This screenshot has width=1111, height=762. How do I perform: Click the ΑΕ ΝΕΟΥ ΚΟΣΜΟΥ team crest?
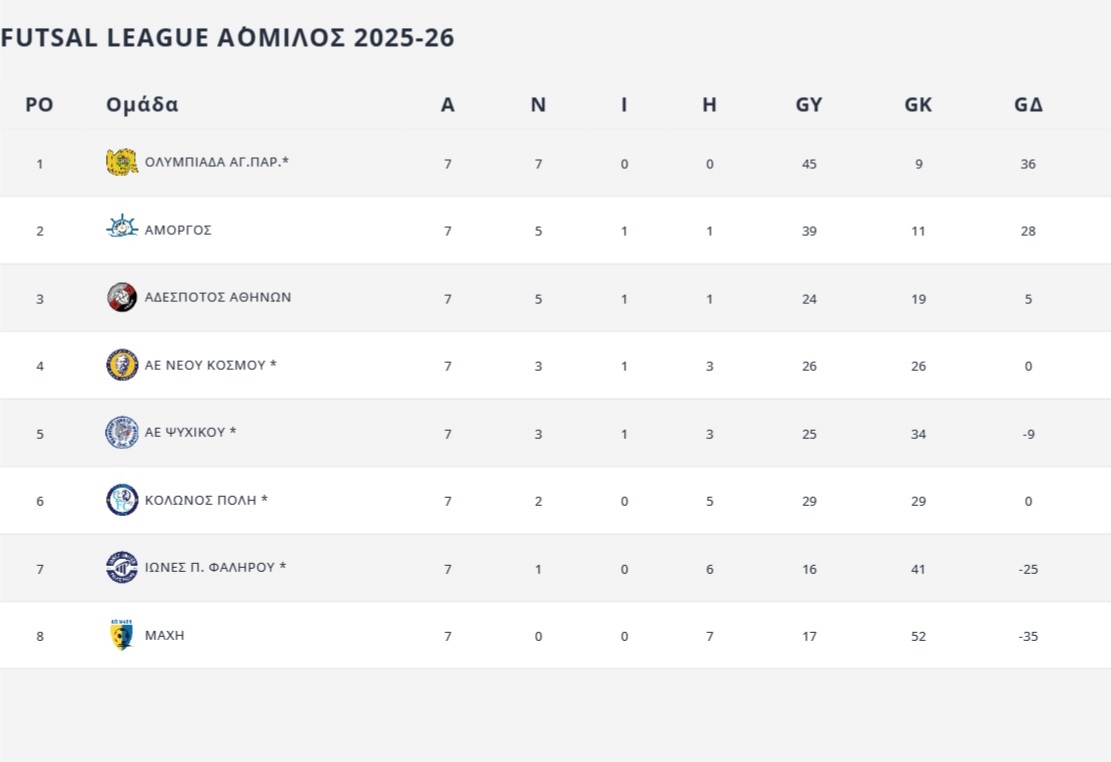point(122,365)
